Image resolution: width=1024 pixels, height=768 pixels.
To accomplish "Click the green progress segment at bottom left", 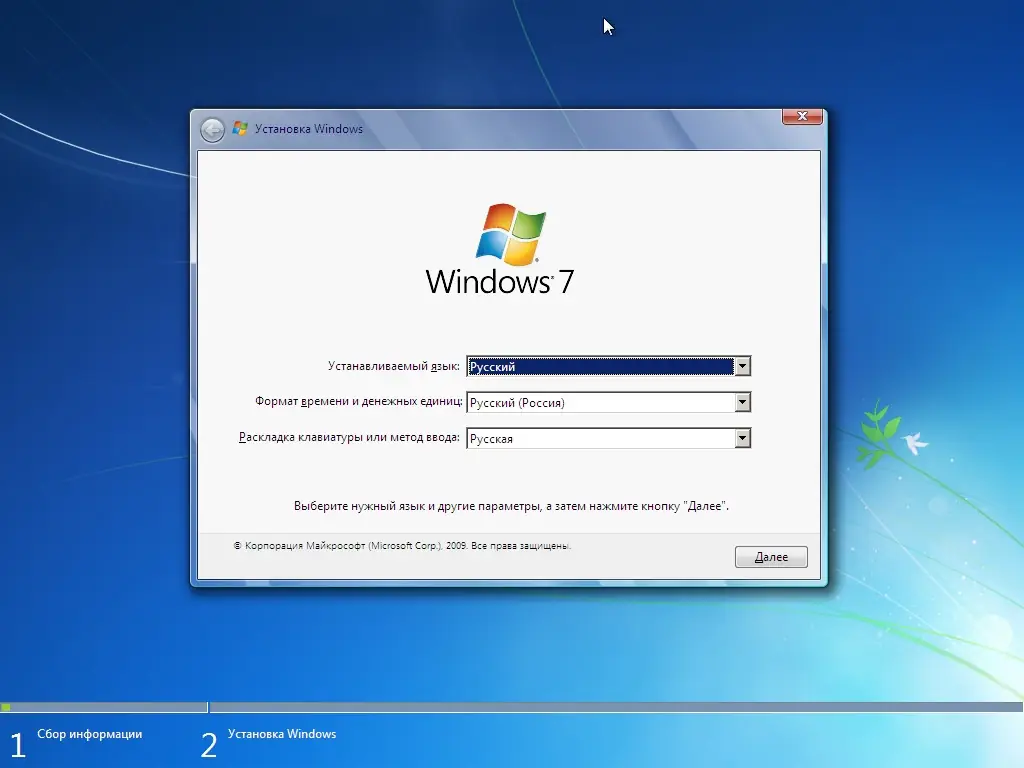I will 7,705.
